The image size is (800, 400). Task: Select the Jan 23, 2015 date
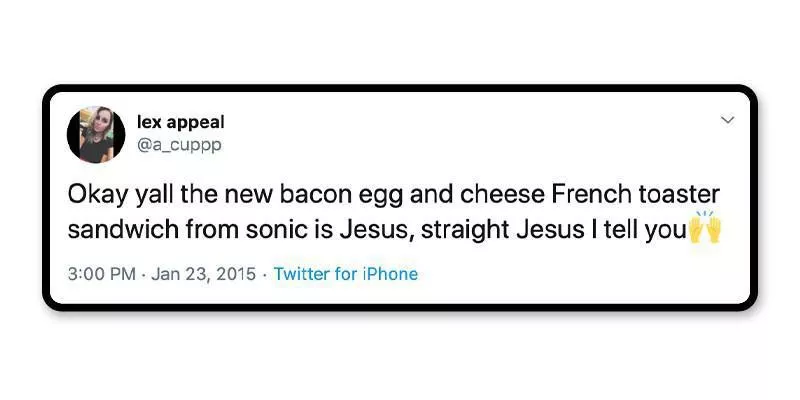coord(203,274)
